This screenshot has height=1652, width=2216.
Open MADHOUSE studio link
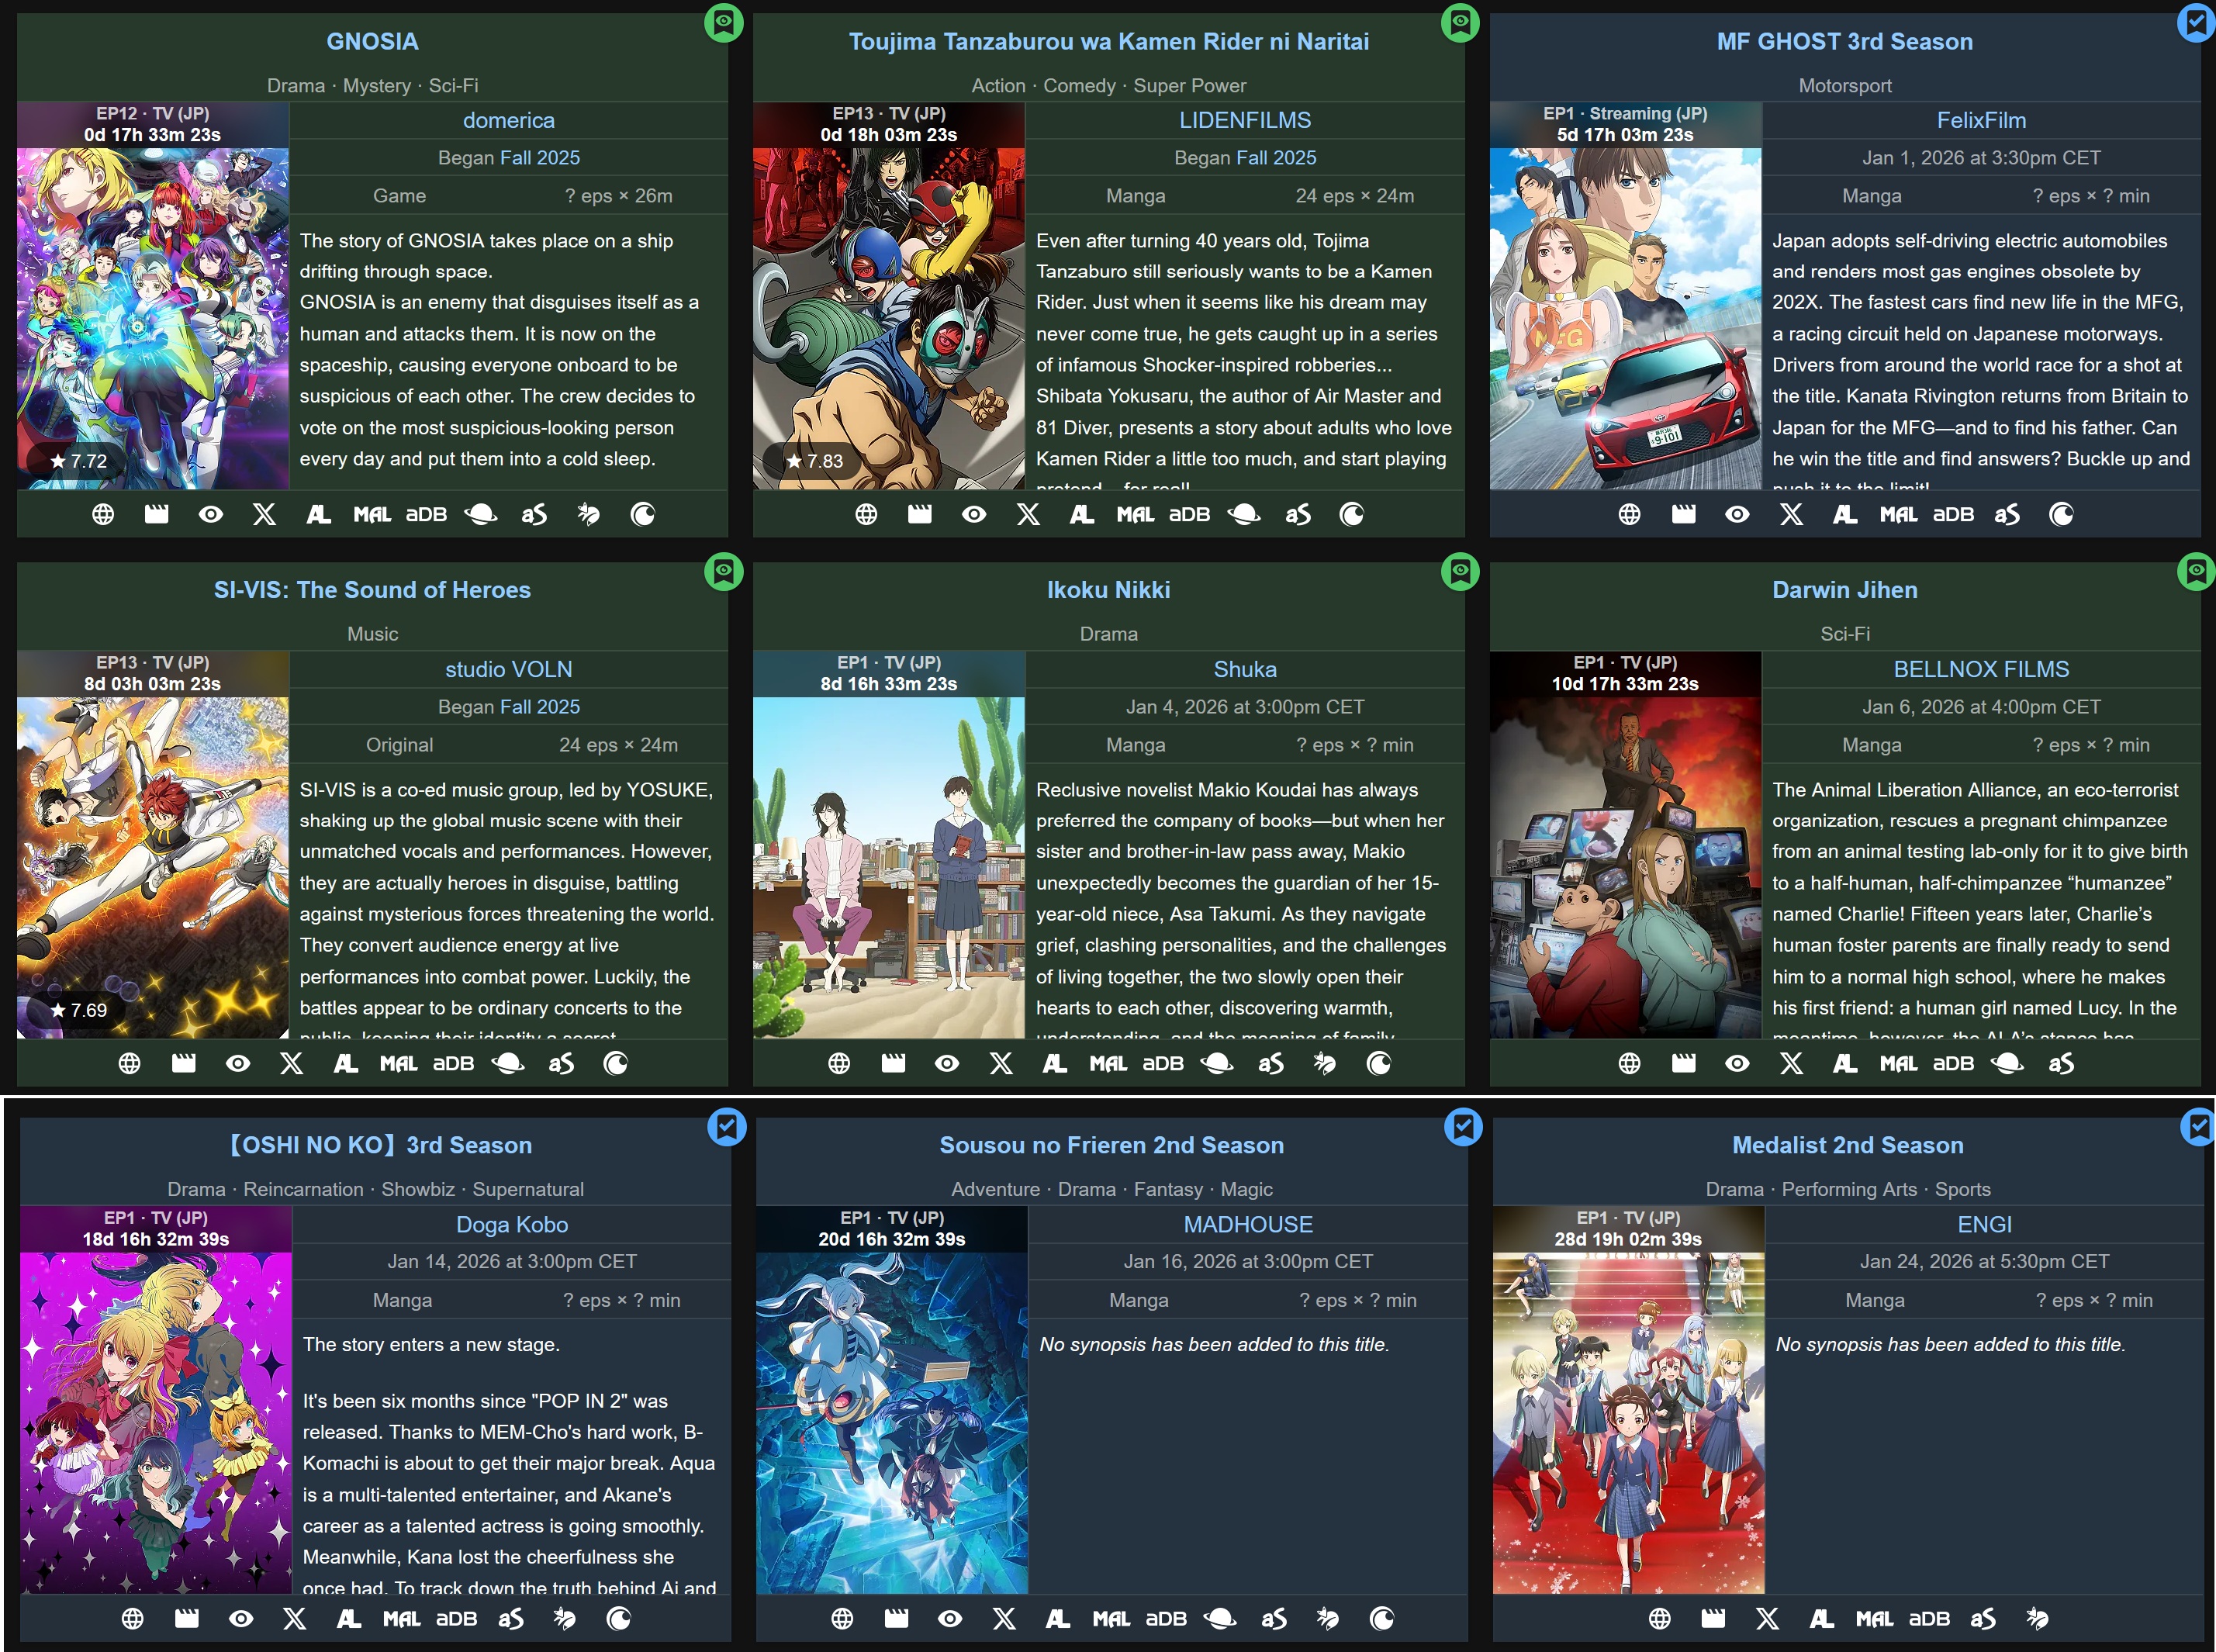coord(1248,1224)
